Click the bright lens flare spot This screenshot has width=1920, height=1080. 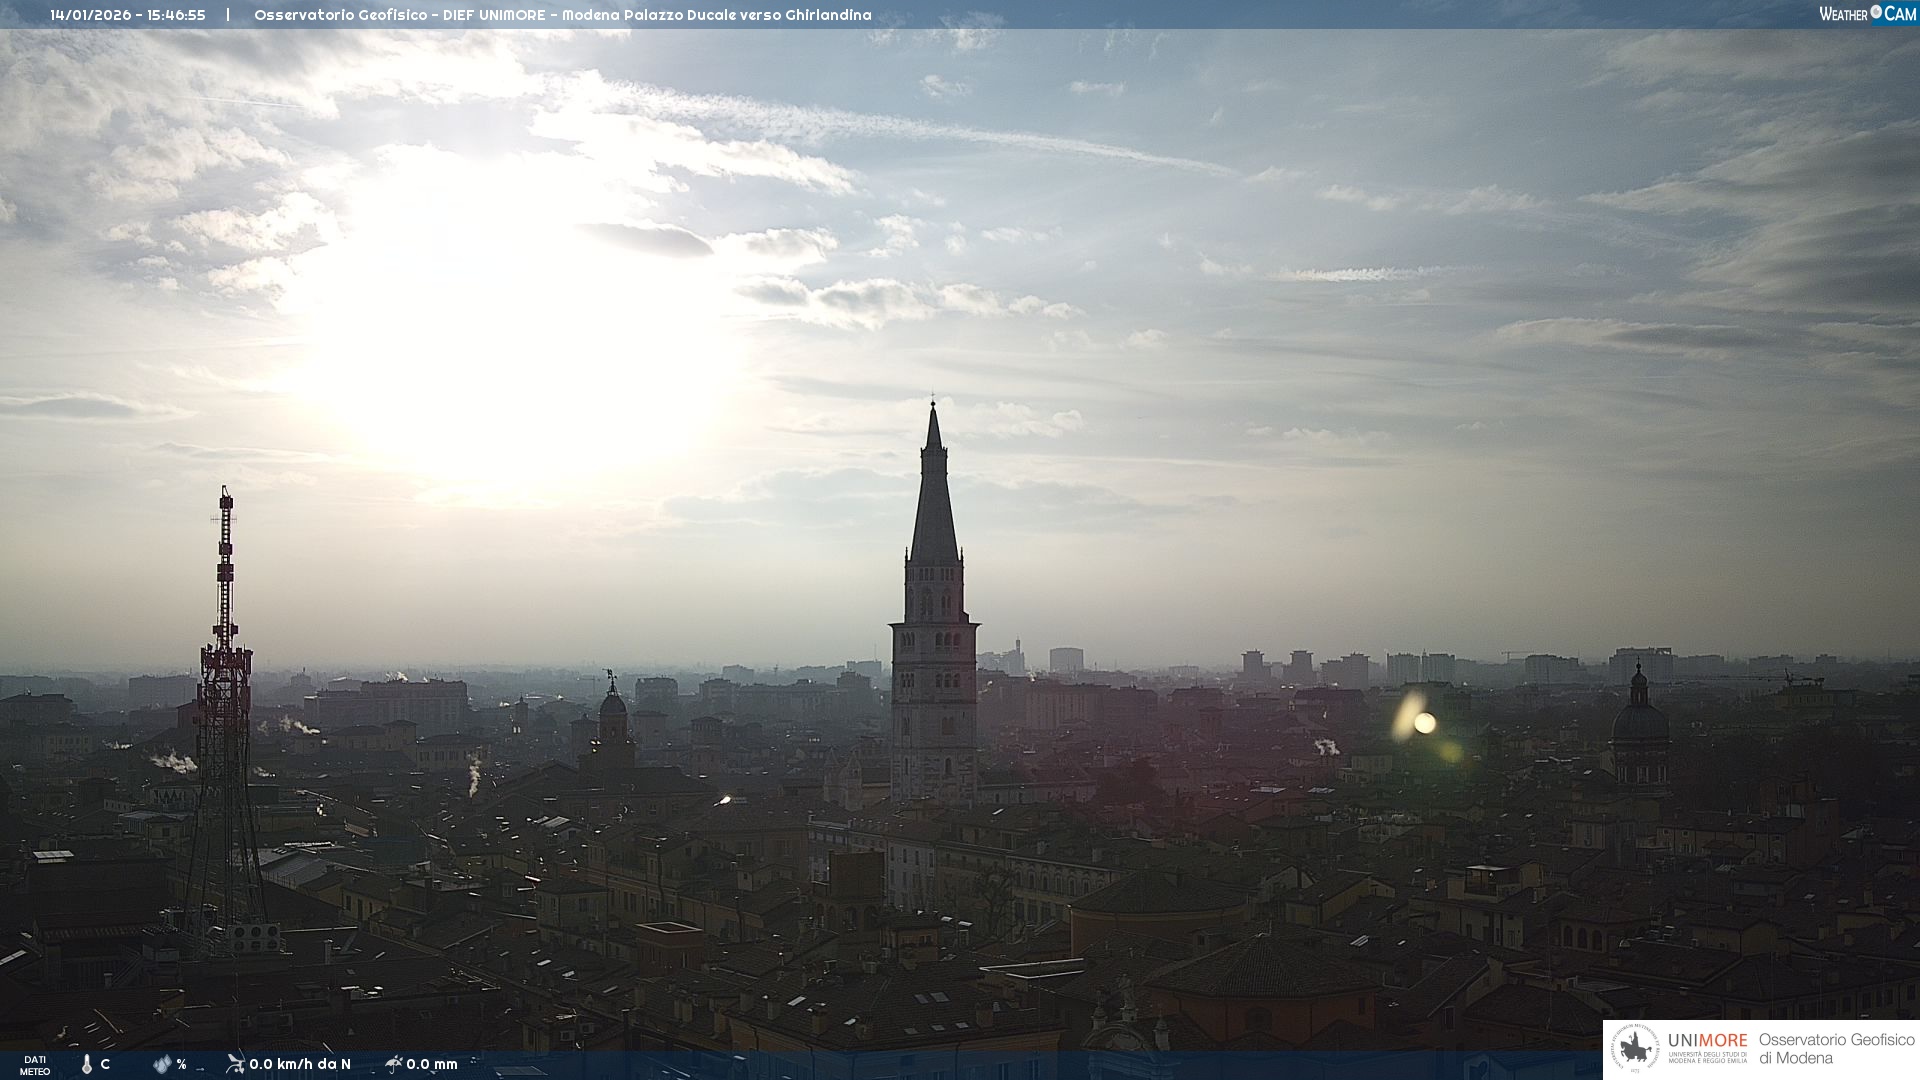1424,722
